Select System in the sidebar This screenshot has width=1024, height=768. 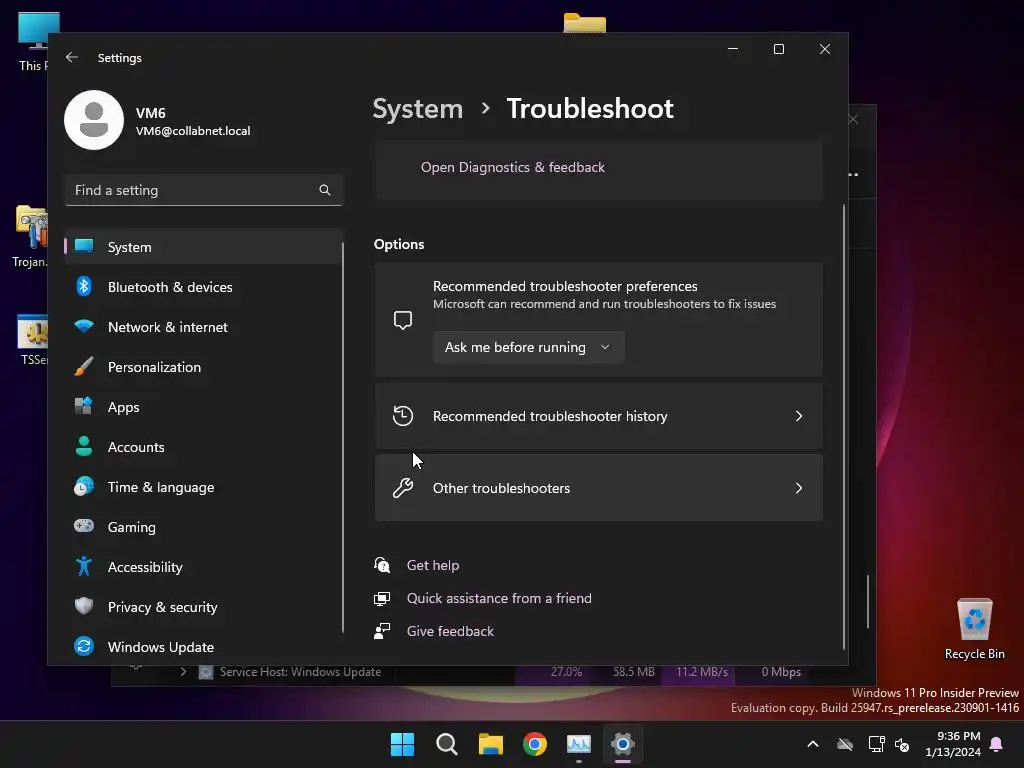pos(204,247)
